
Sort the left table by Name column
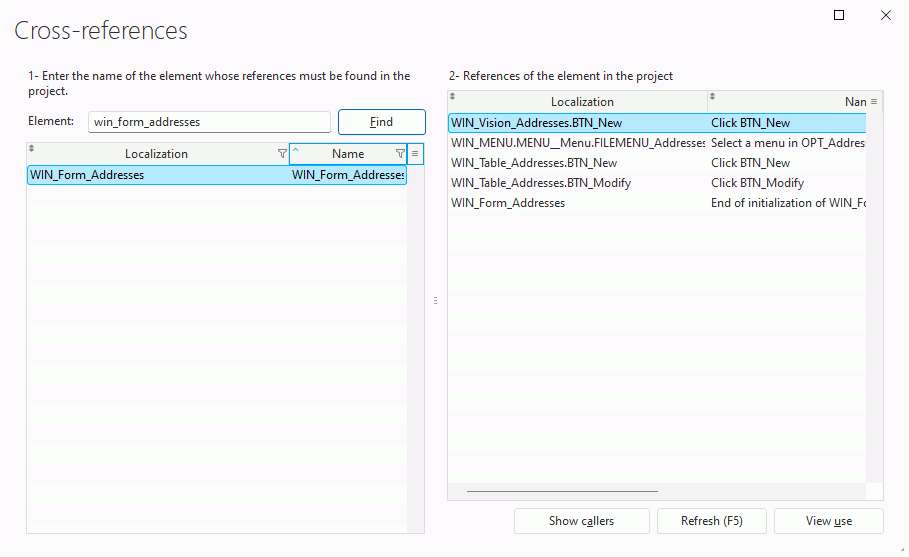348,154
